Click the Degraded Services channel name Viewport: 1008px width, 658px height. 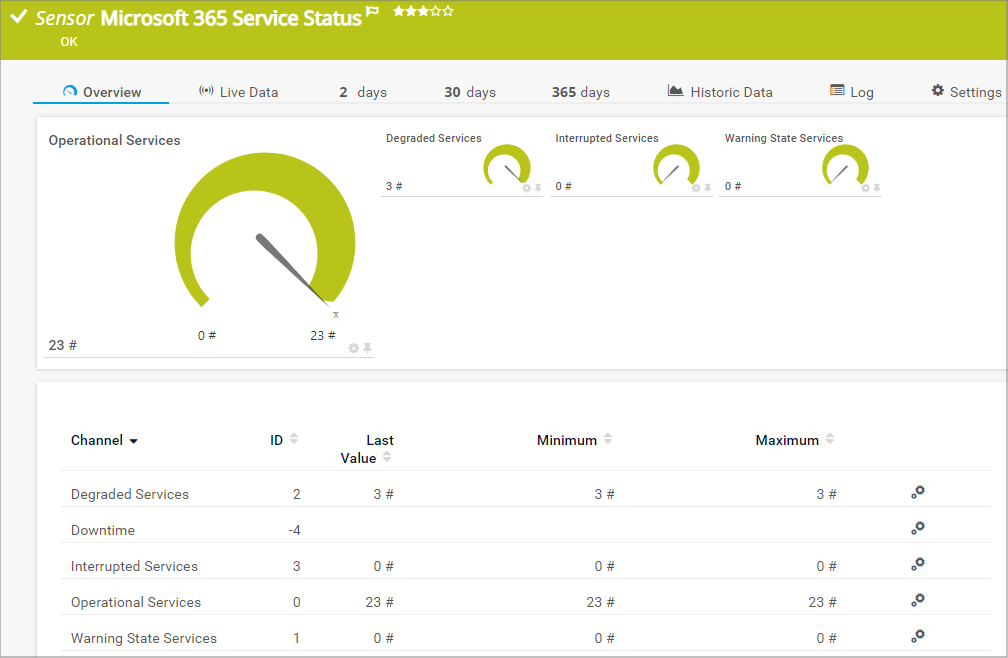pos(130,494)
